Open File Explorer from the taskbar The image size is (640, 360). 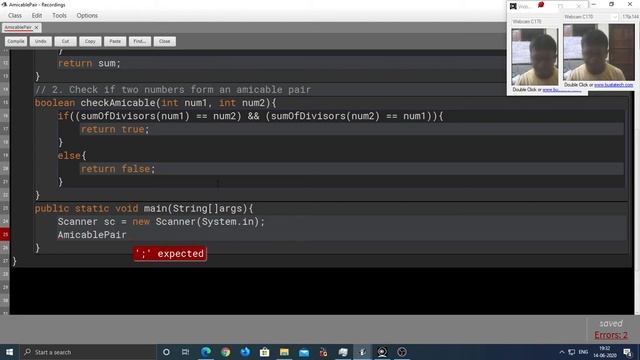(284, 352)
